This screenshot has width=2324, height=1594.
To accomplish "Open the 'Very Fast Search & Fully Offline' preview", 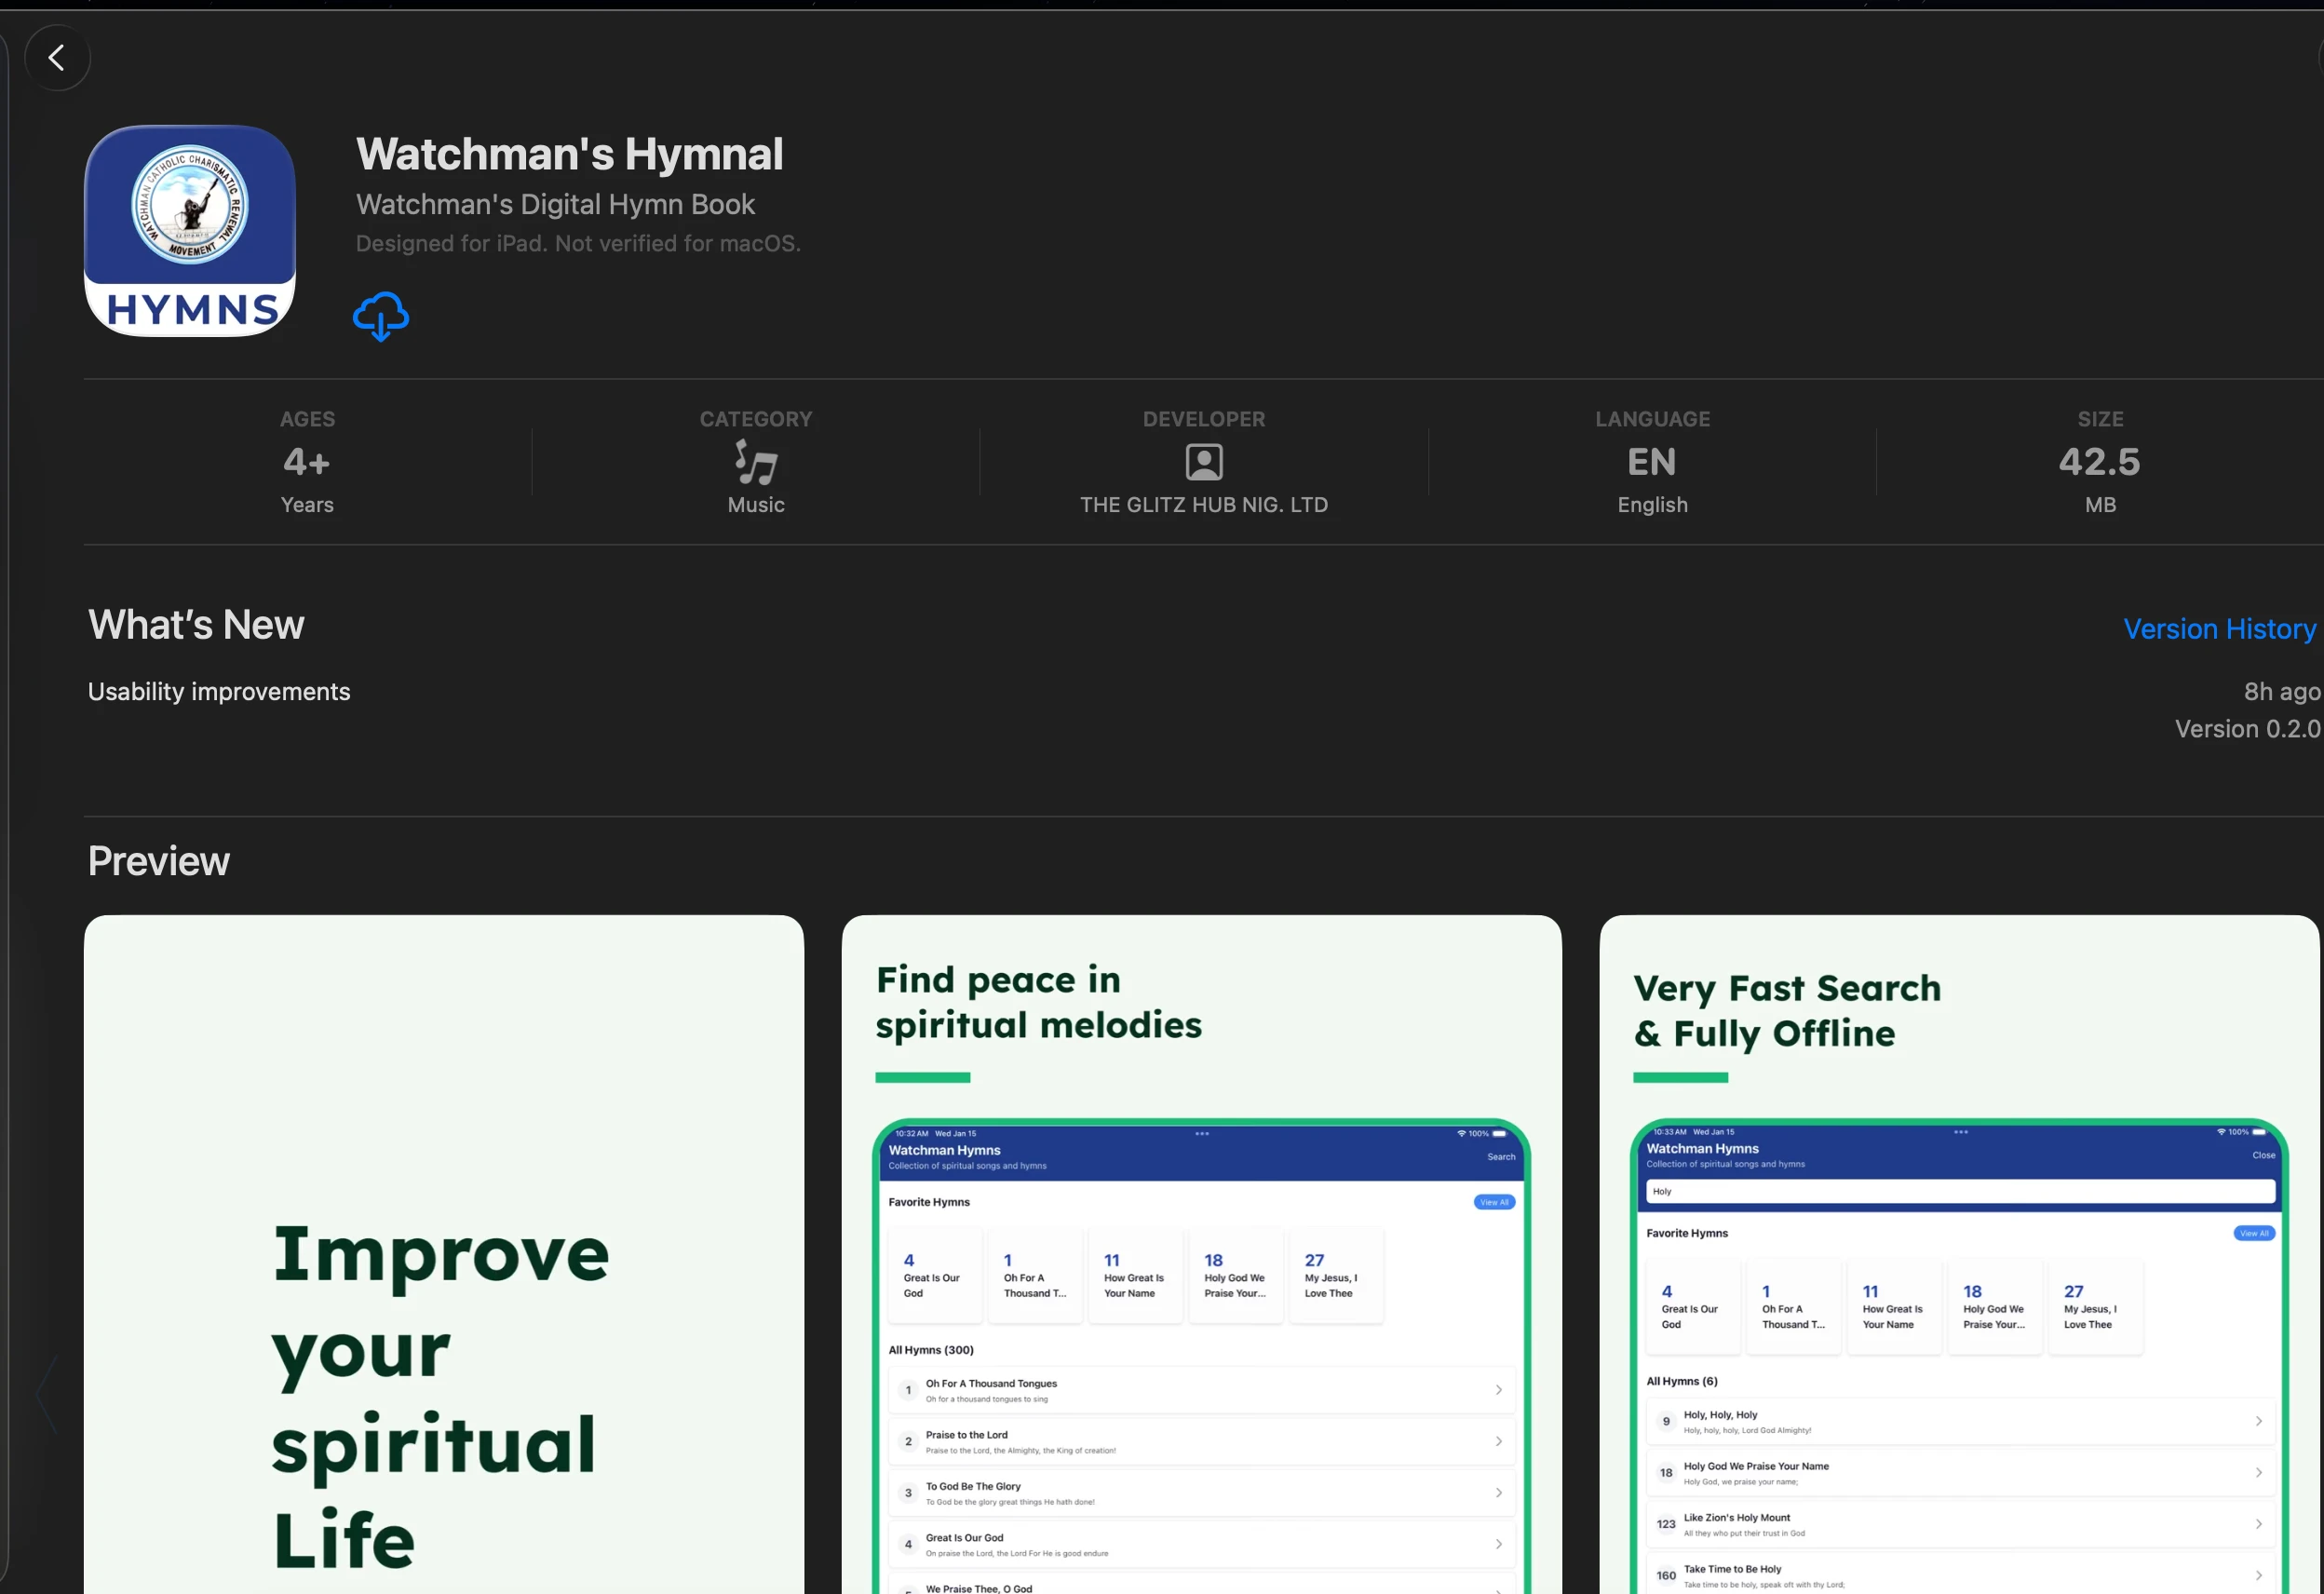I will [1958, 1010].
